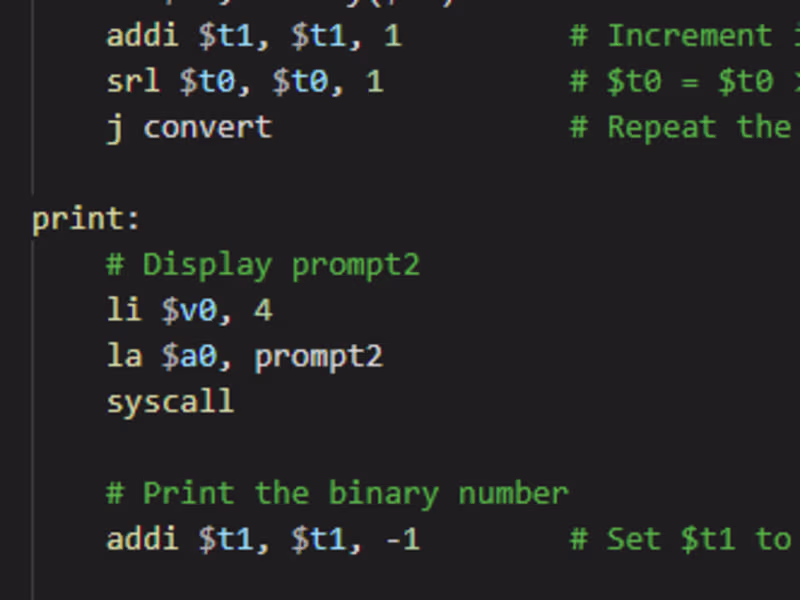Screen dimensions: 800x600
Task: Click 'prompt2' in the 'la $a0' line
Action: tap(318, 356)
